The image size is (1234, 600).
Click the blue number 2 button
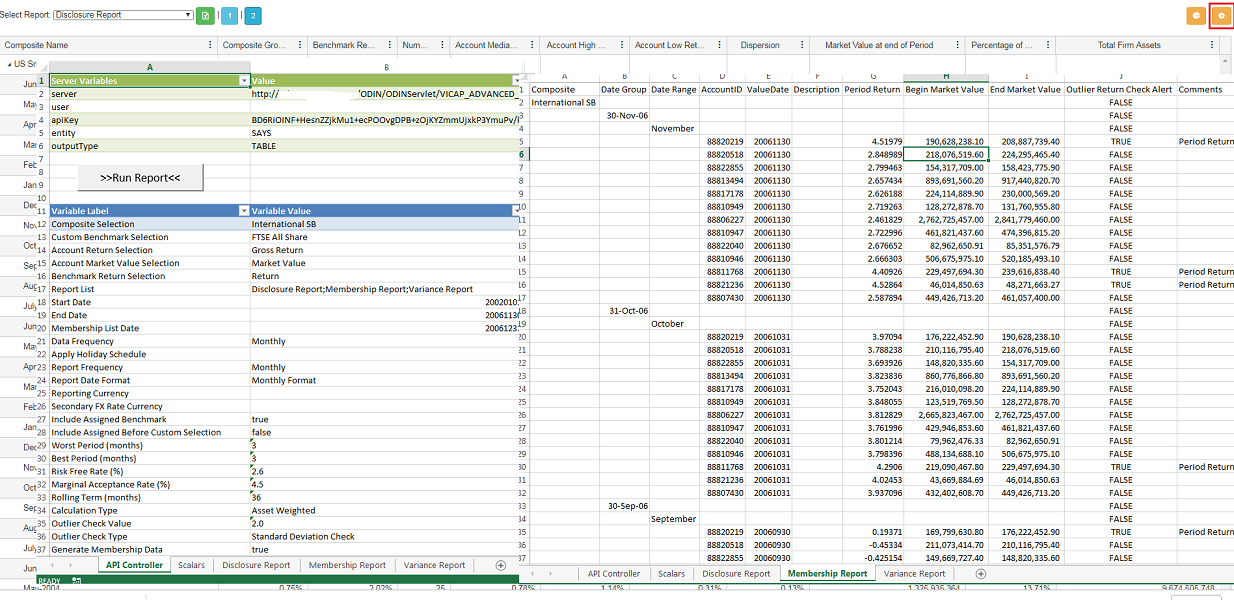[x=253, y=16]
